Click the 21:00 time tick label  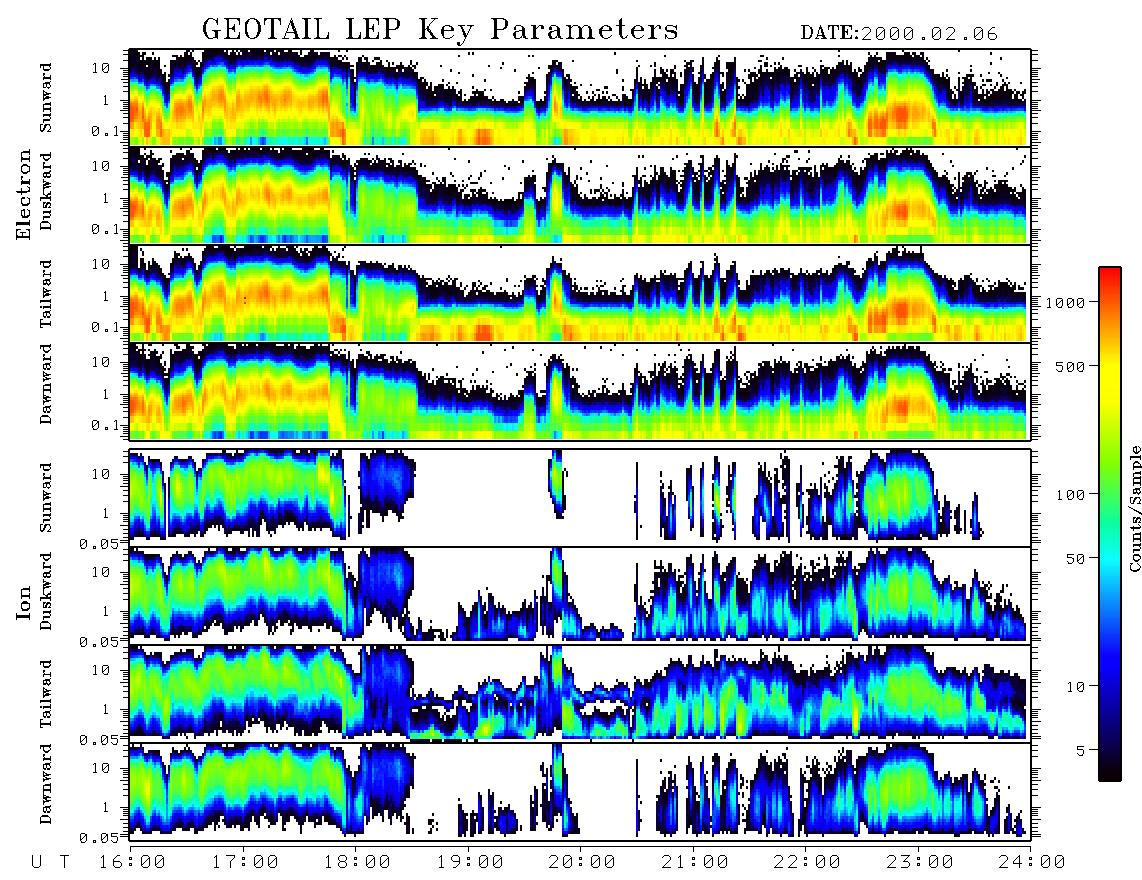point(693,862)
